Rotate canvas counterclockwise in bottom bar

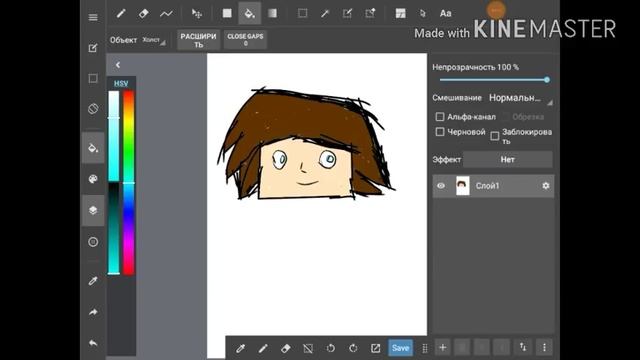point(331,348)
